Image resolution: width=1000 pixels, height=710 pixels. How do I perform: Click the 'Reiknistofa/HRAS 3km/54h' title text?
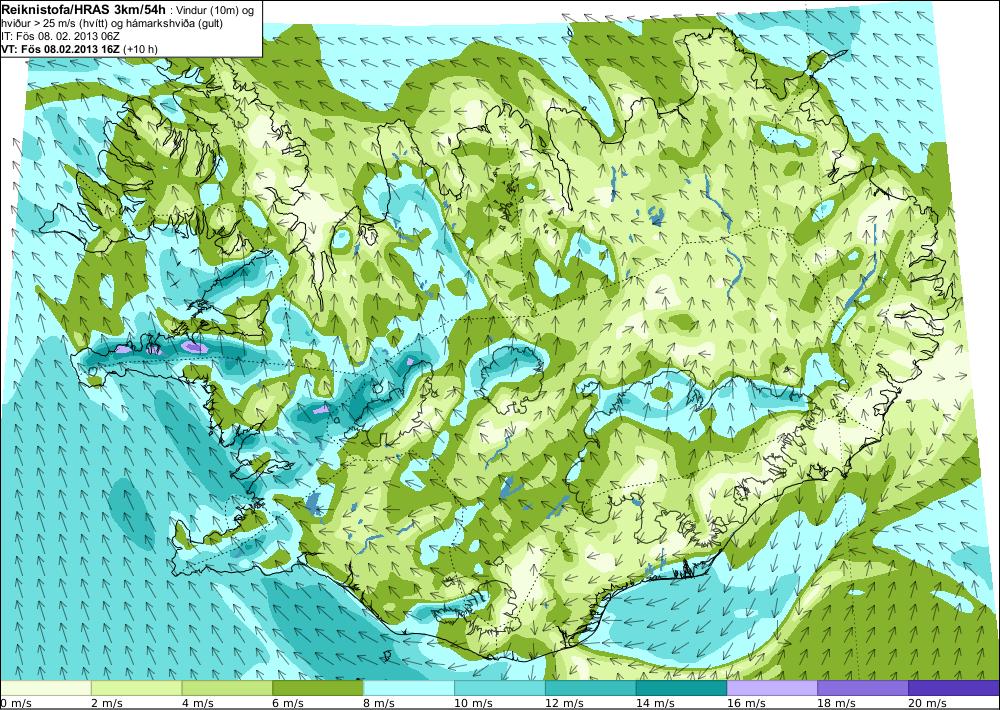click(84, 8)
